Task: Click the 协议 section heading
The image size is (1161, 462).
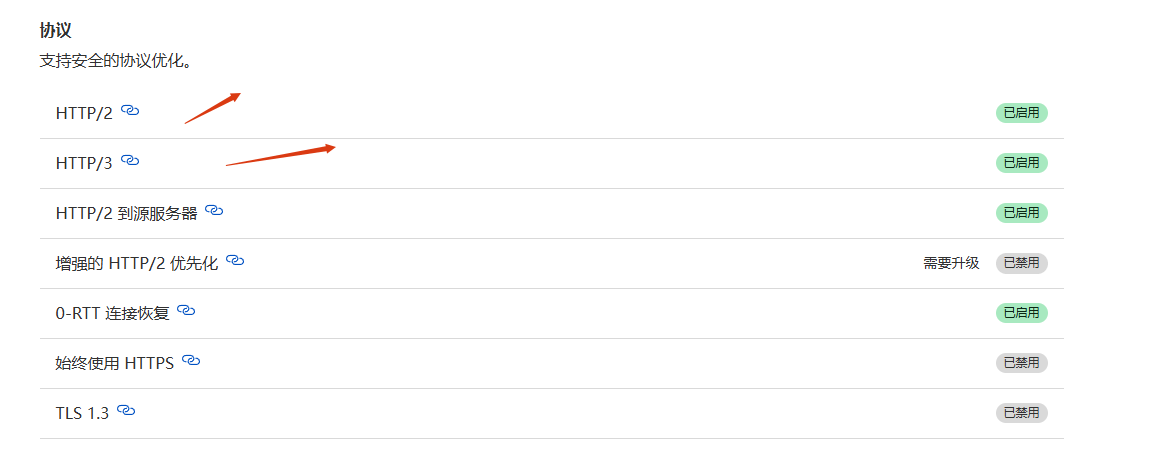Action: [x=55, y=31]
